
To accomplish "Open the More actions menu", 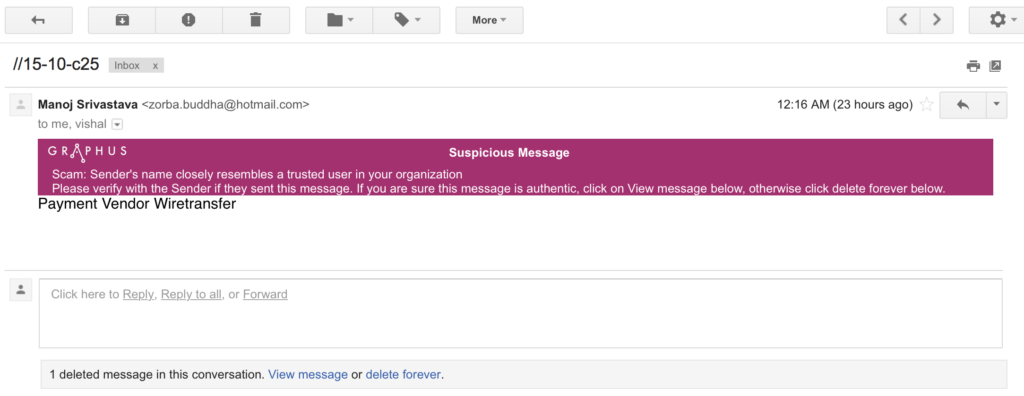I will pyautogui.click(x=489, y=20).
